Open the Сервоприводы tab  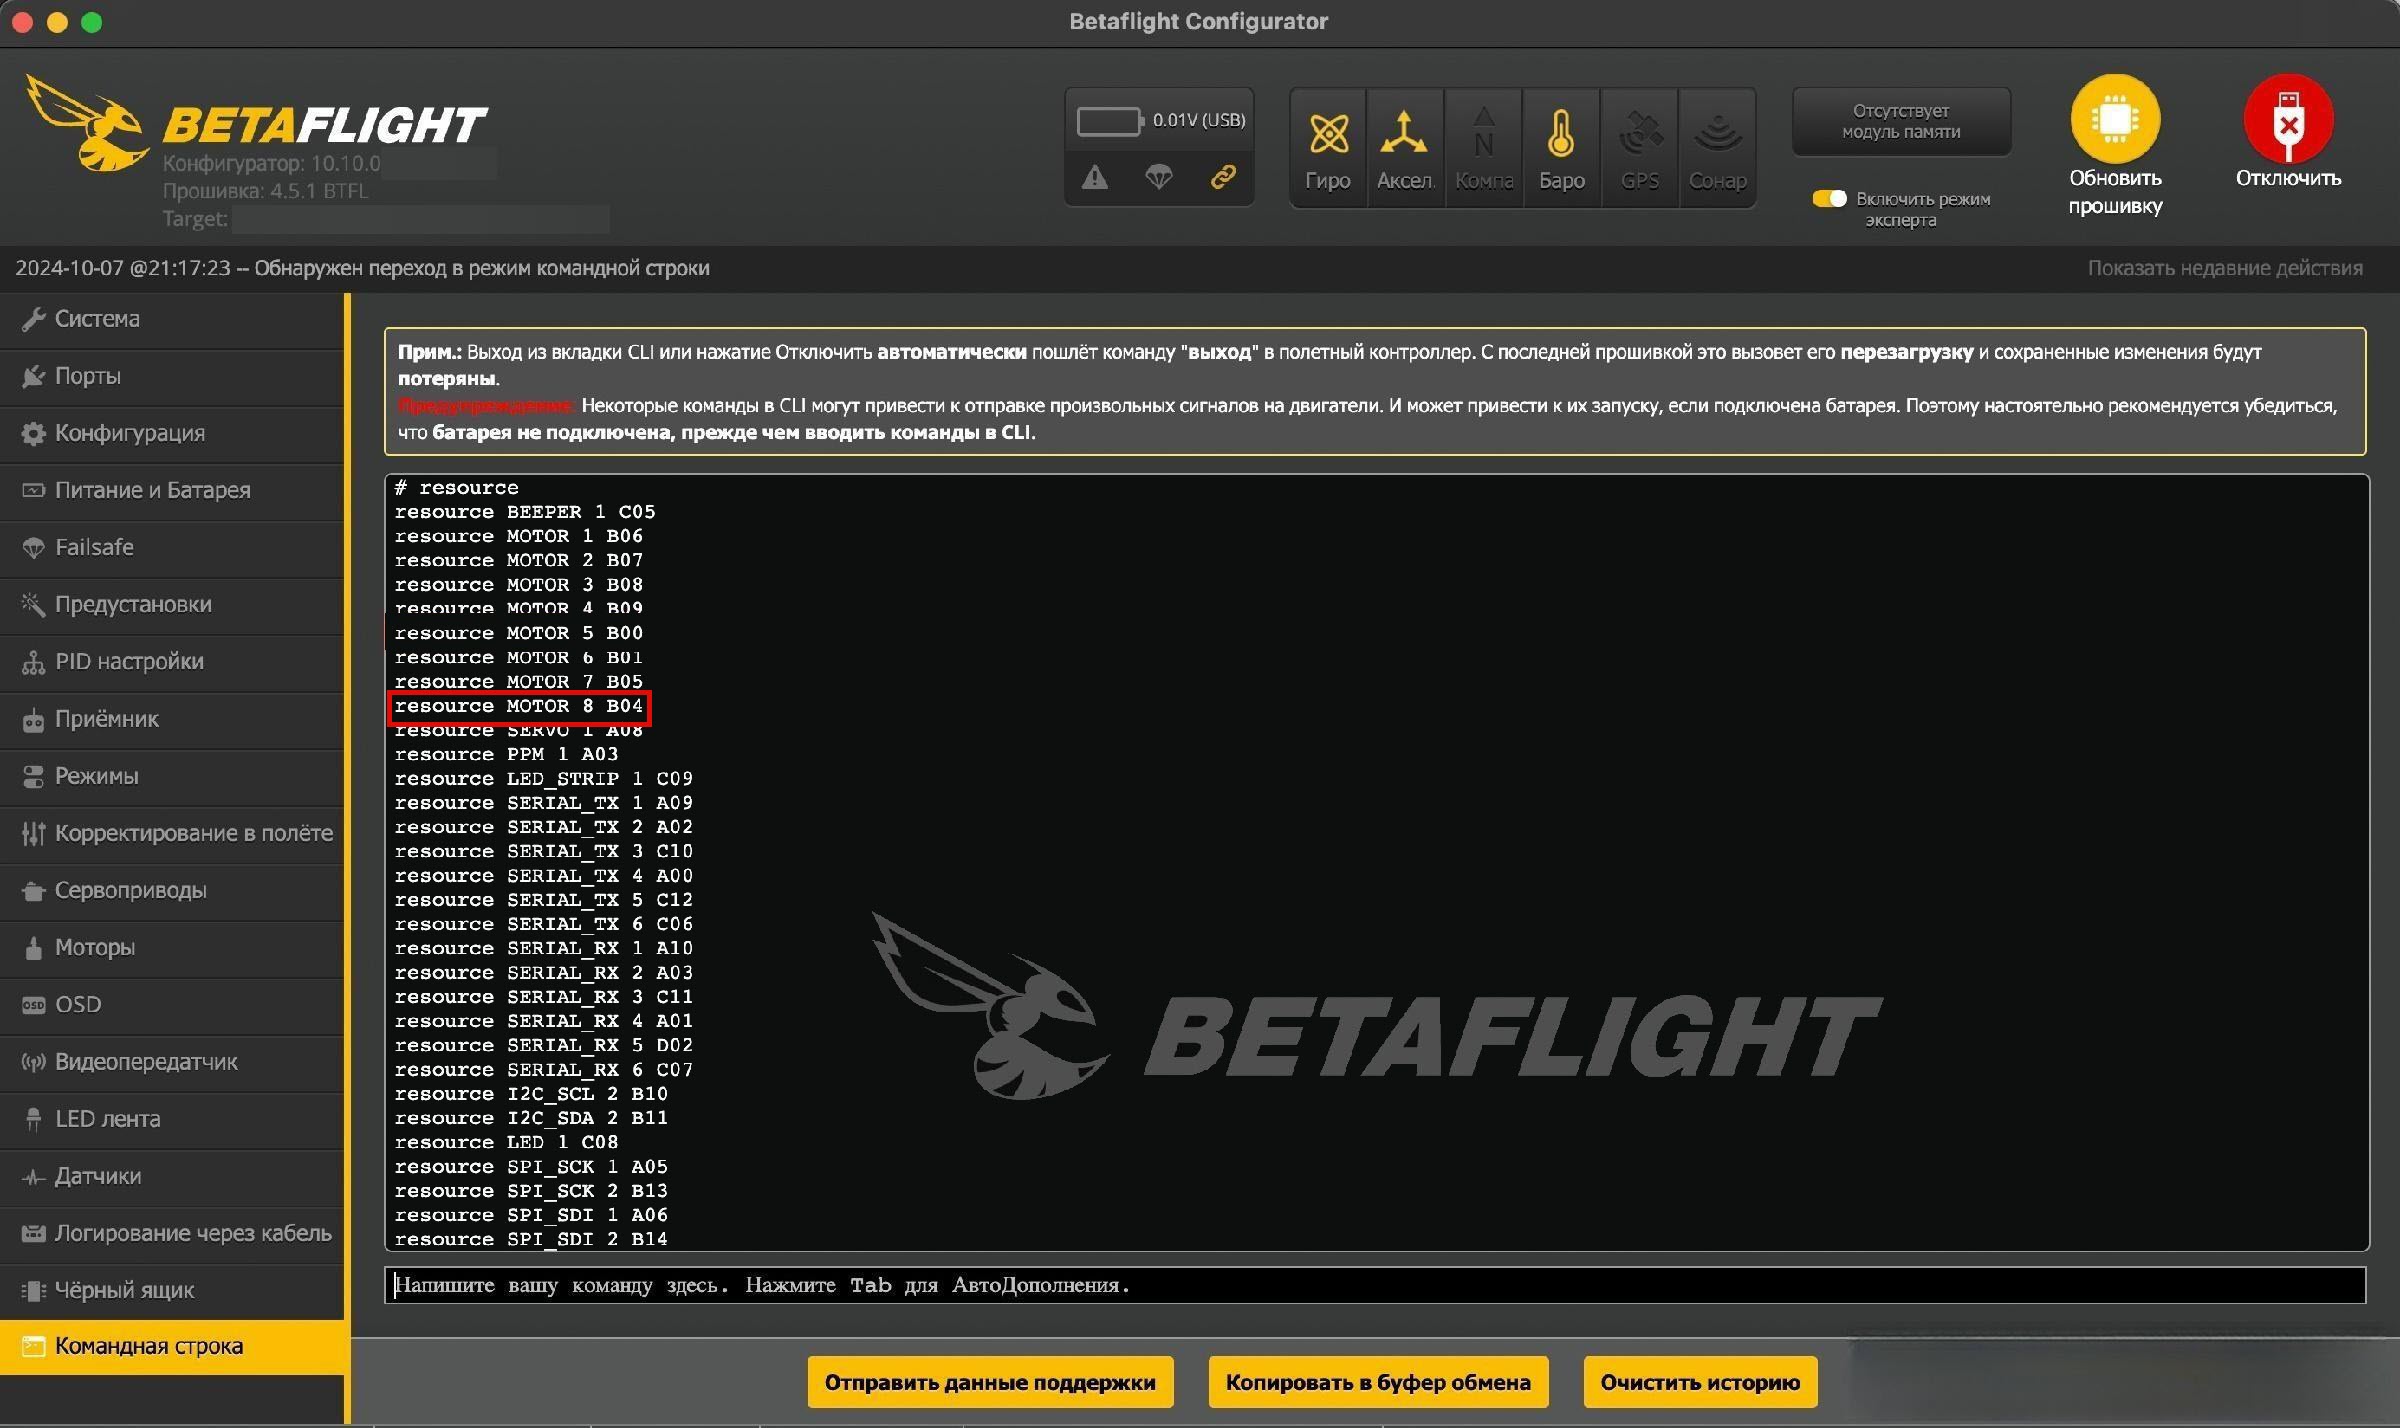[172, 890]
